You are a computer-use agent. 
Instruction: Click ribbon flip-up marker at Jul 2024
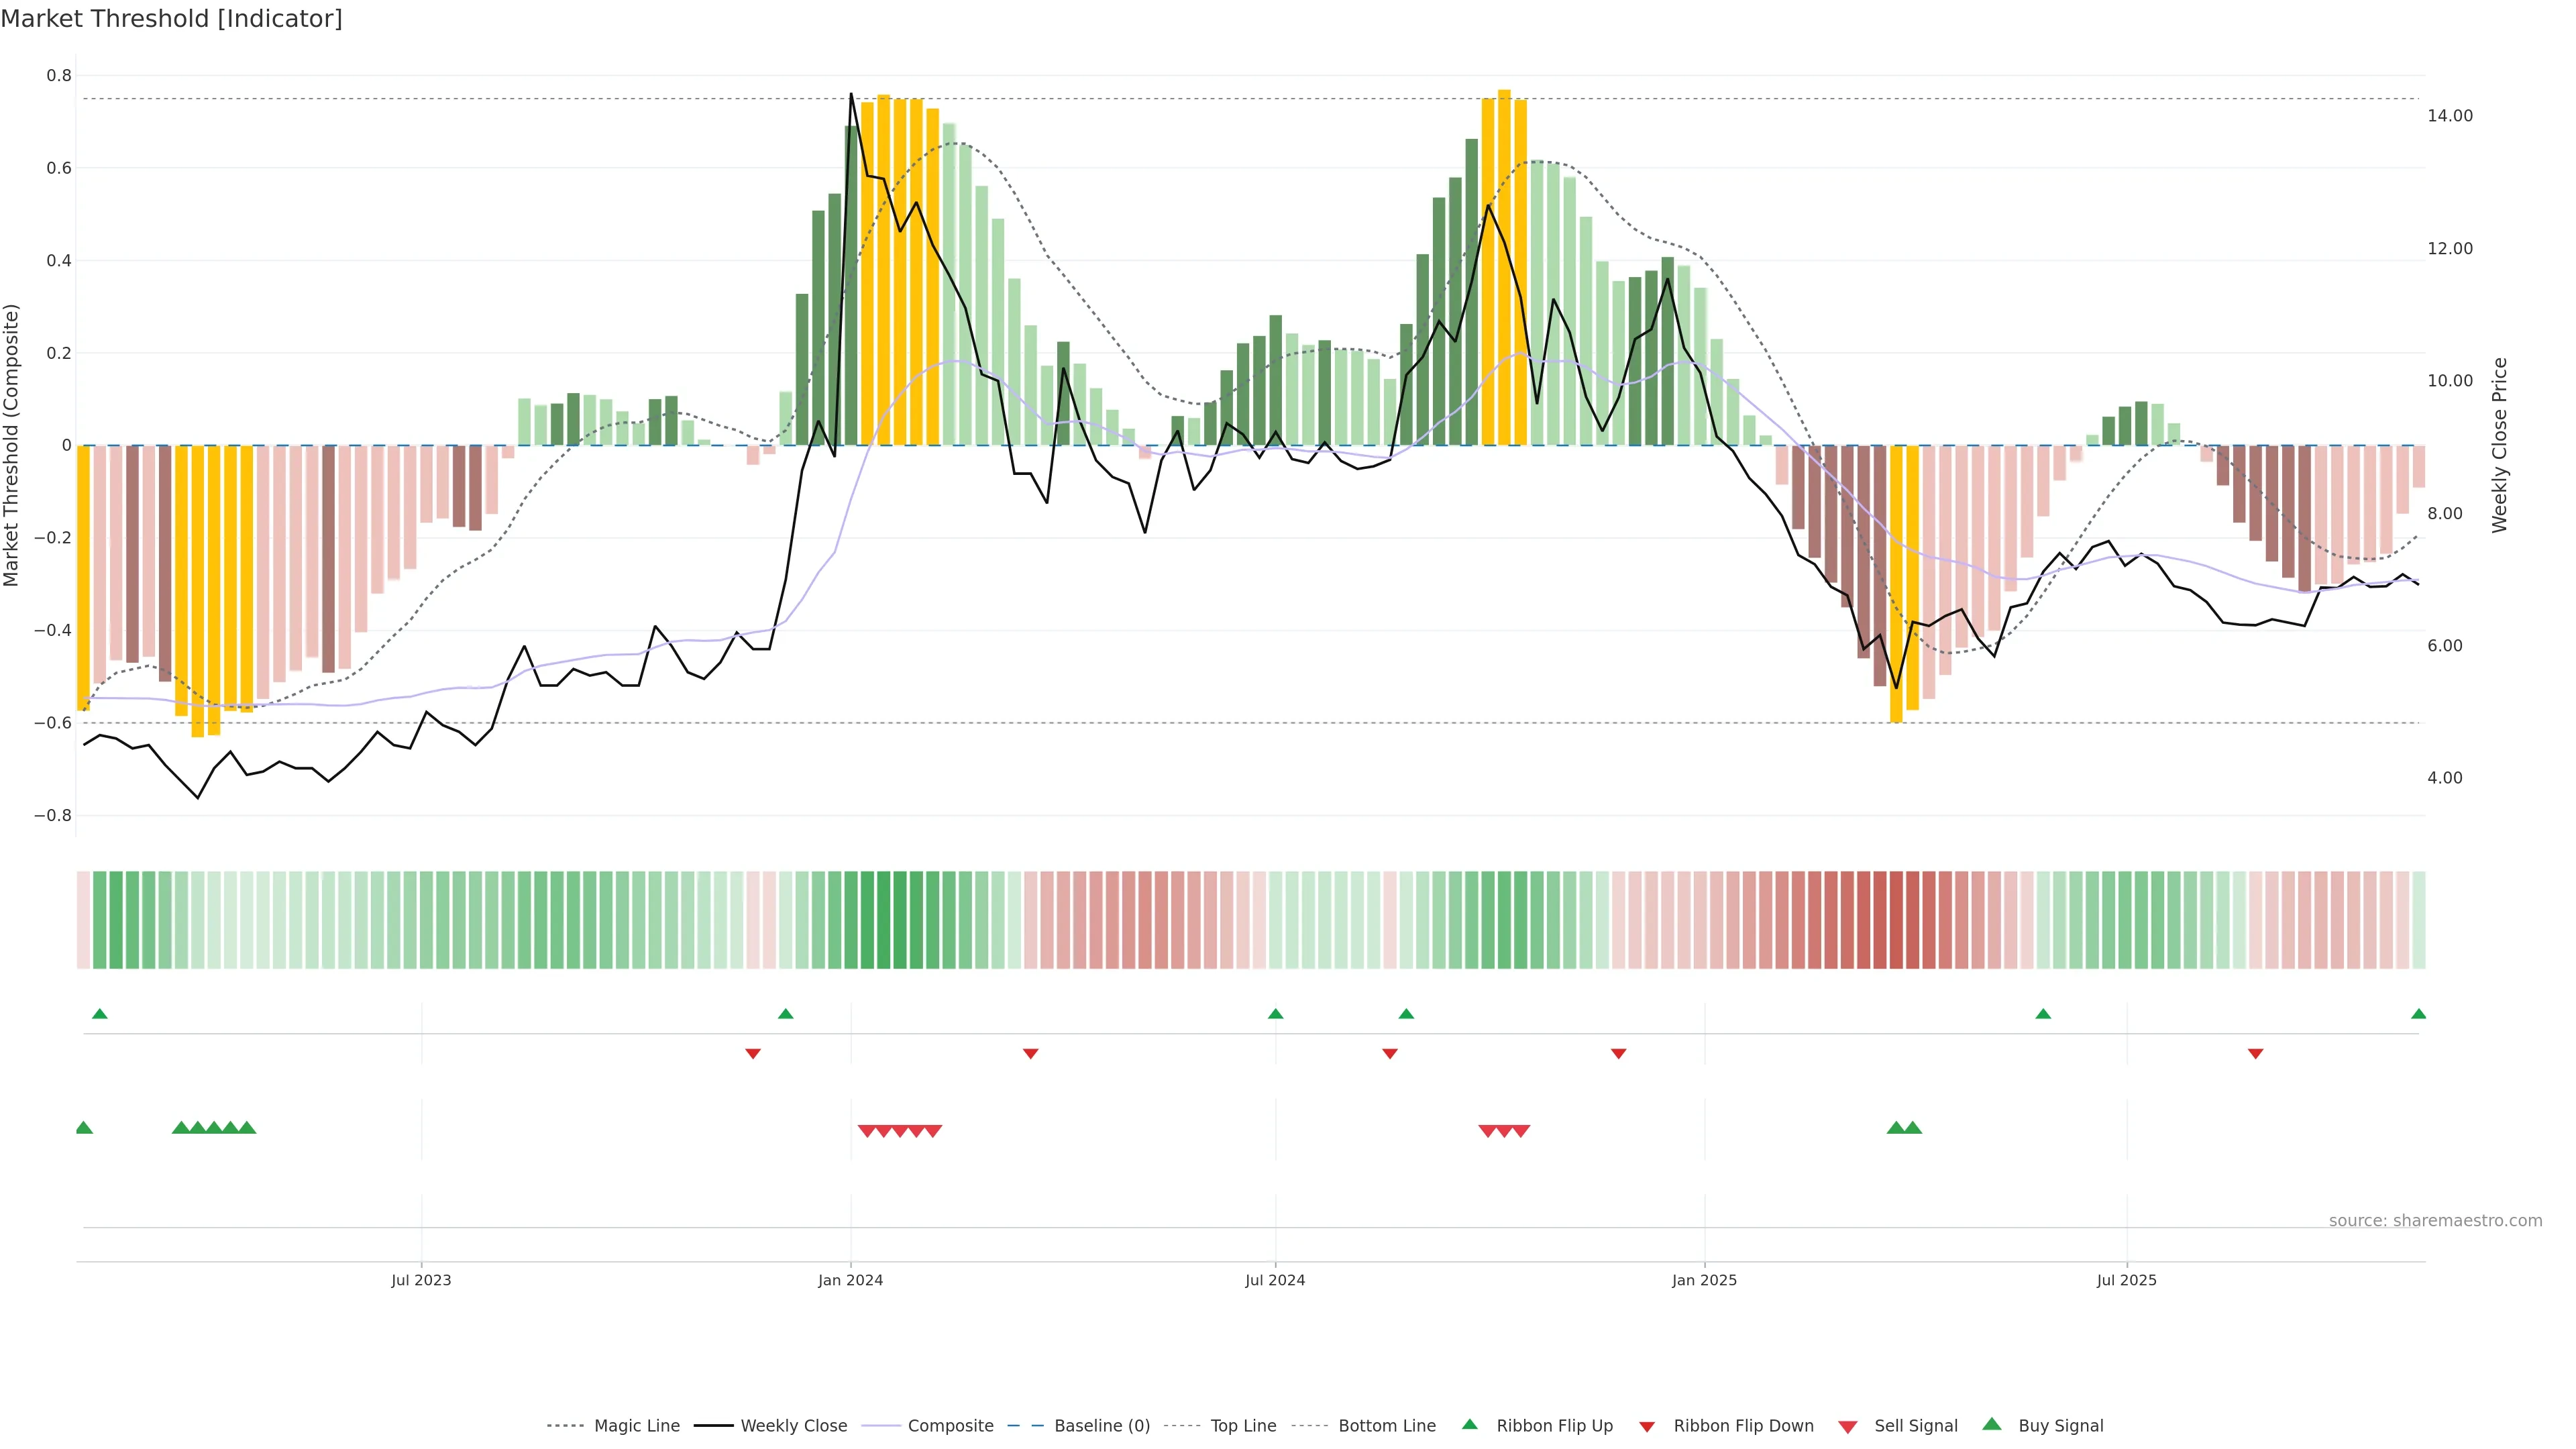1275,1014
